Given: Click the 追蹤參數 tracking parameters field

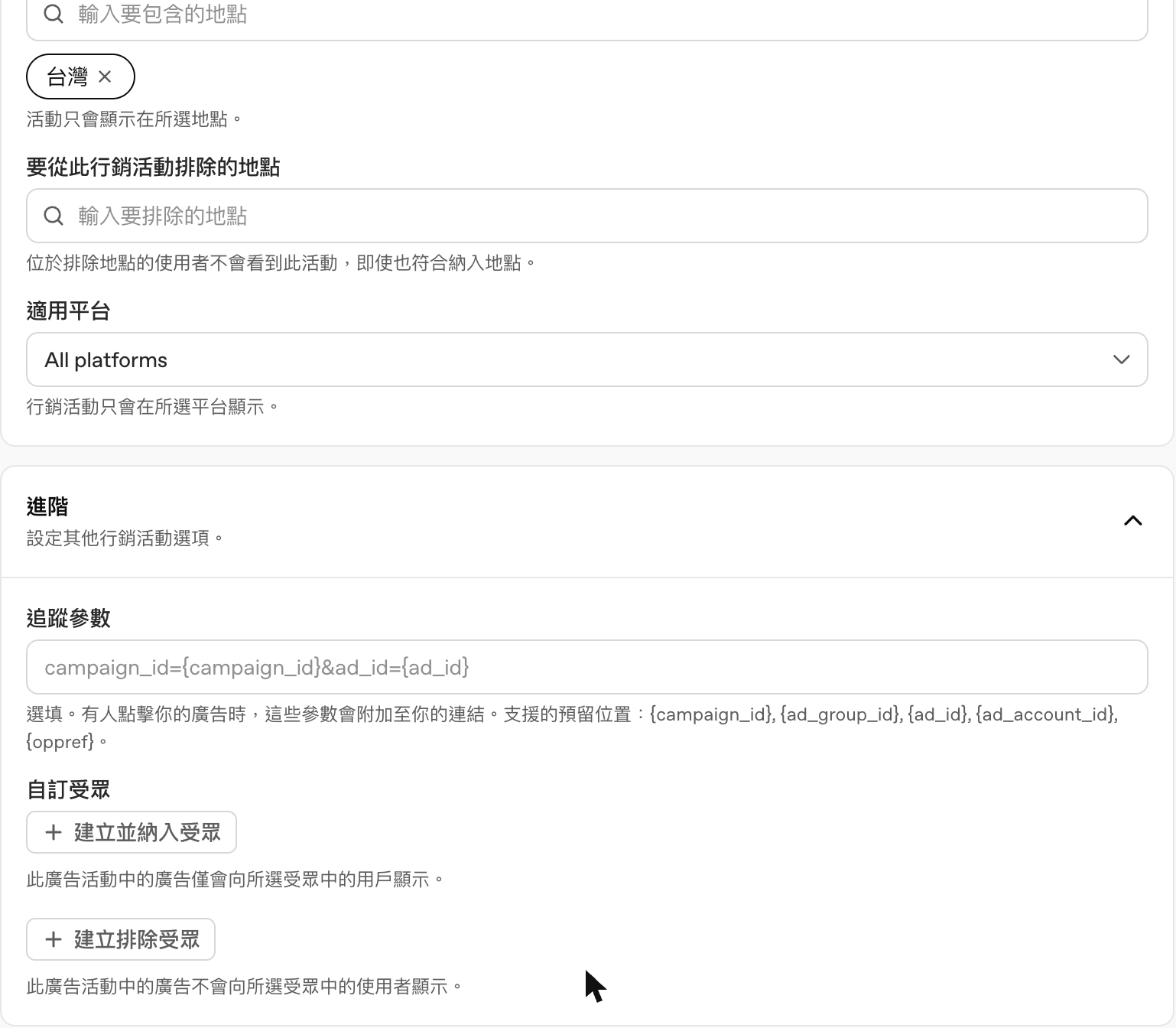Looking at the screenshot, I should 586,667.
